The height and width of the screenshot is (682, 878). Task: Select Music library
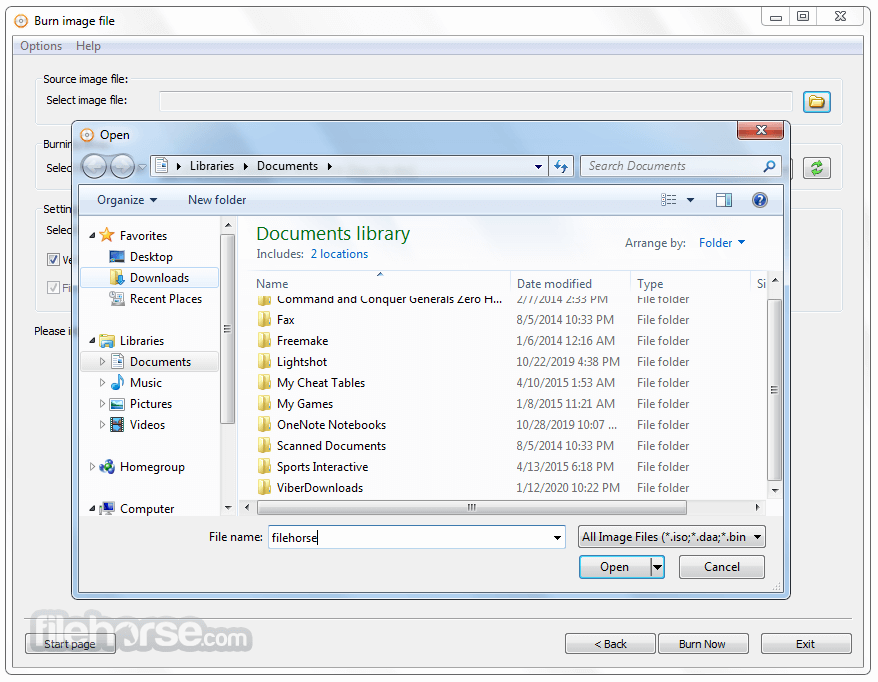coord(146,383)
